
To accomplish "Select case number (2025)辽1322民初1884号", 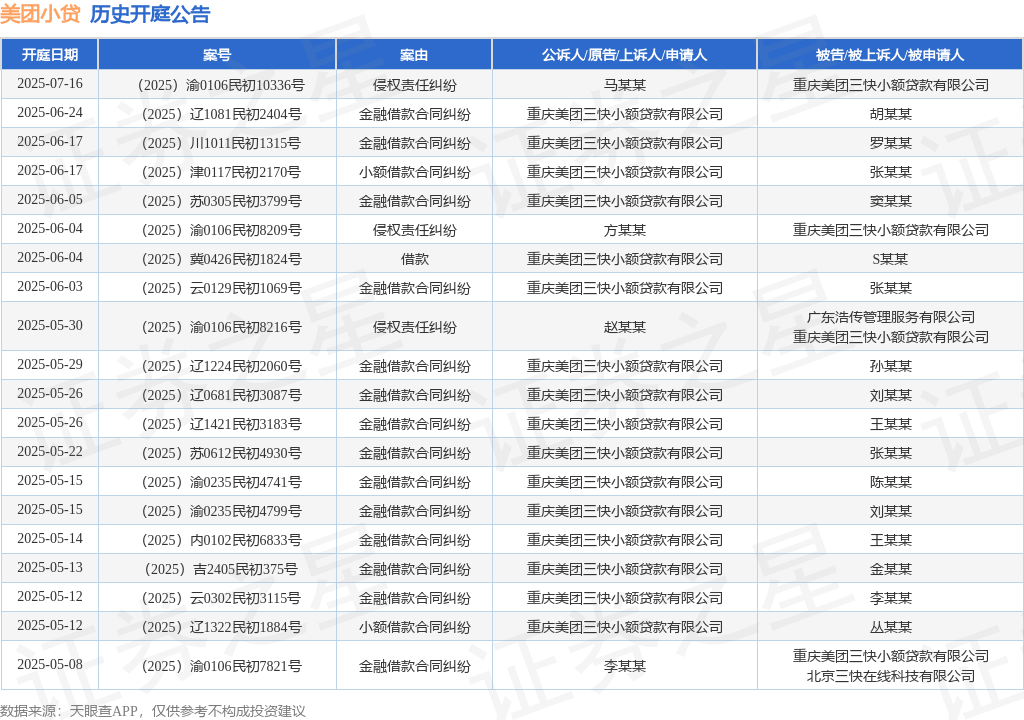I will tap(221, 627).
